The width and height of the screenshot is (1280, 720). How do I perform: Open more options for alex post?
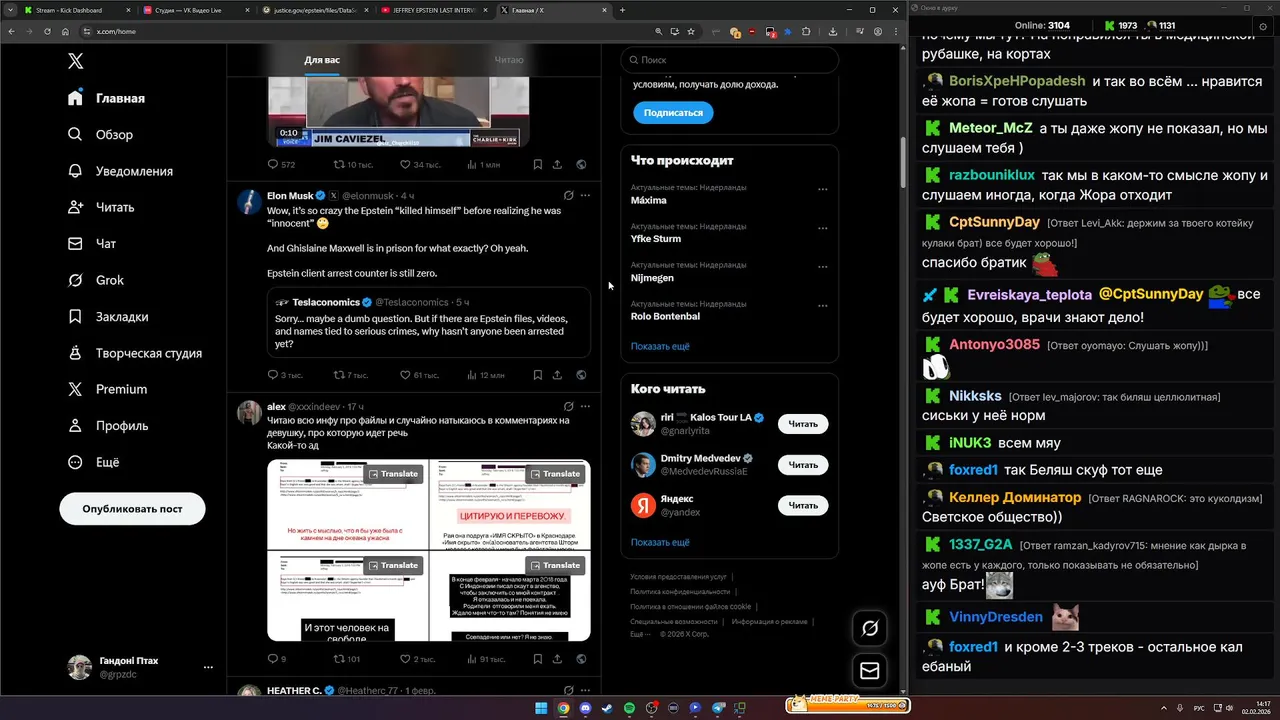(x=585, y=406)
